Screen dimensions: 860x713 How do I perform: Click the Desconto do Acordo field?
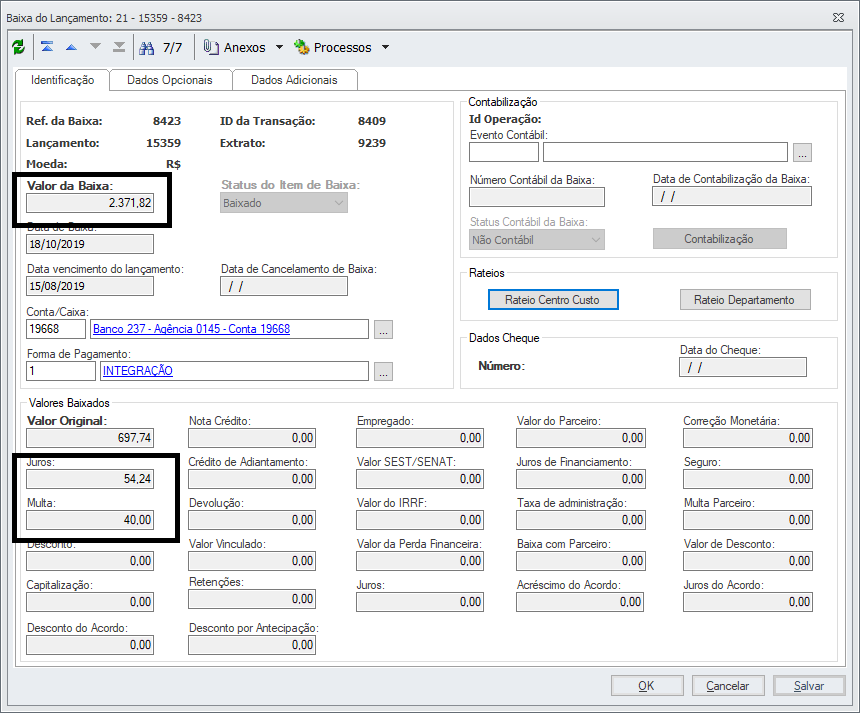90,645
